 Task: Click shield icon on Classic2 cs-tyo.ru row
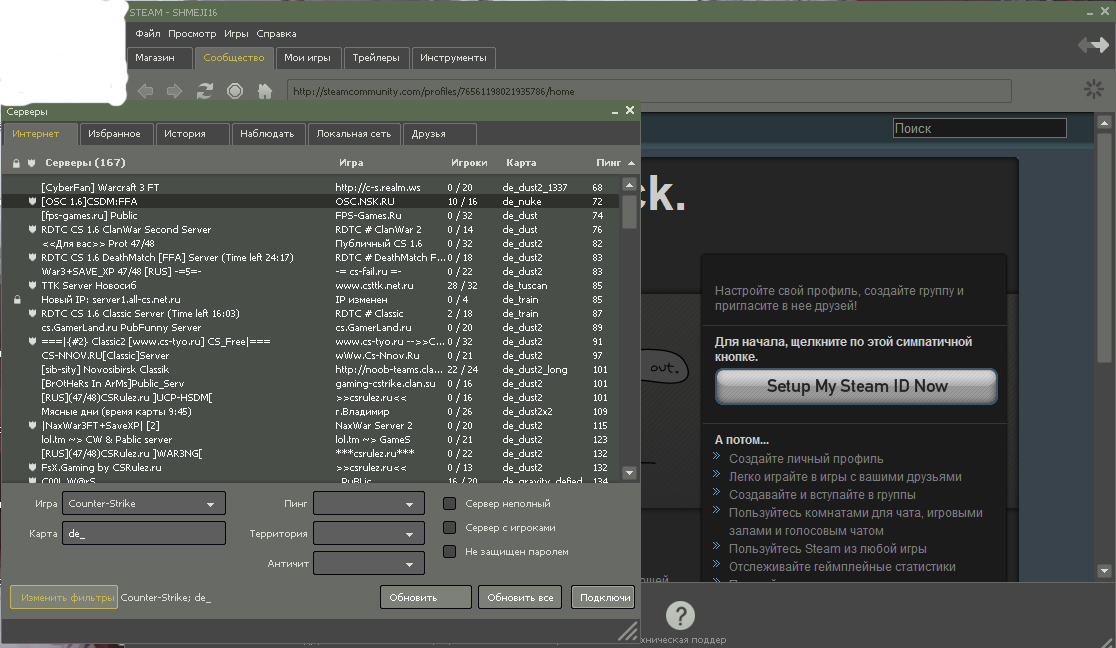pos(32,342)
